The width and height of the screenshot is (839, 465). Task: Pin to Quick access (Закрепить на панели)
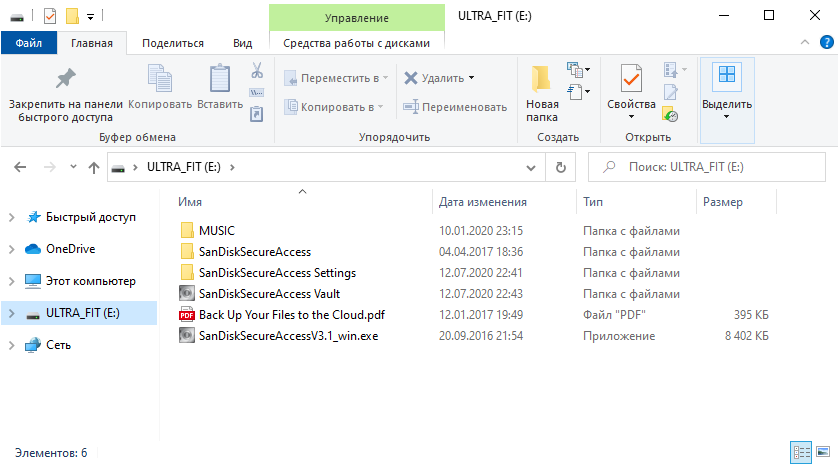pos(66,94)
